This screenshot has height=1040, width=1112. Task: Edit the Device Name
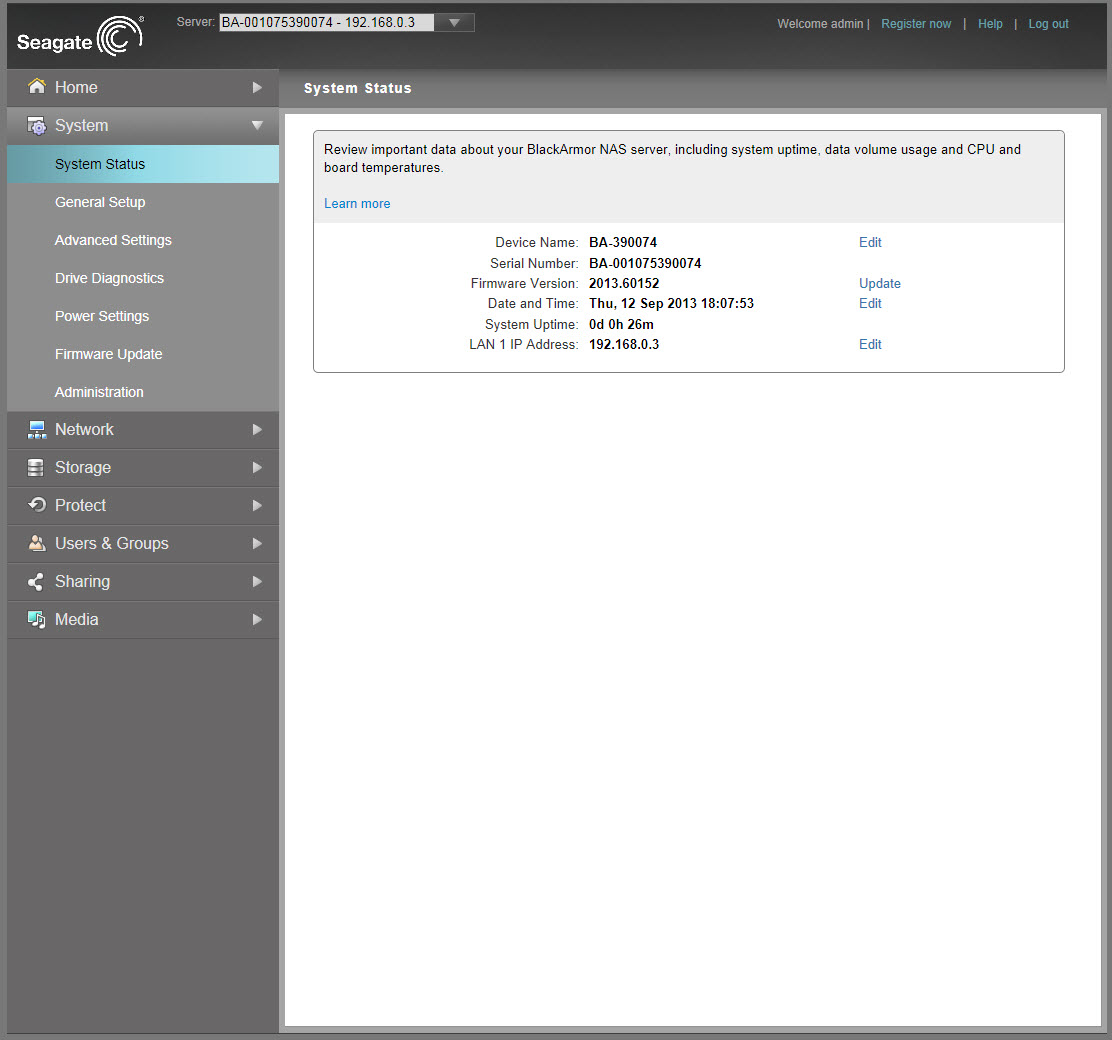pyautogui.click(x=870, y=243)
